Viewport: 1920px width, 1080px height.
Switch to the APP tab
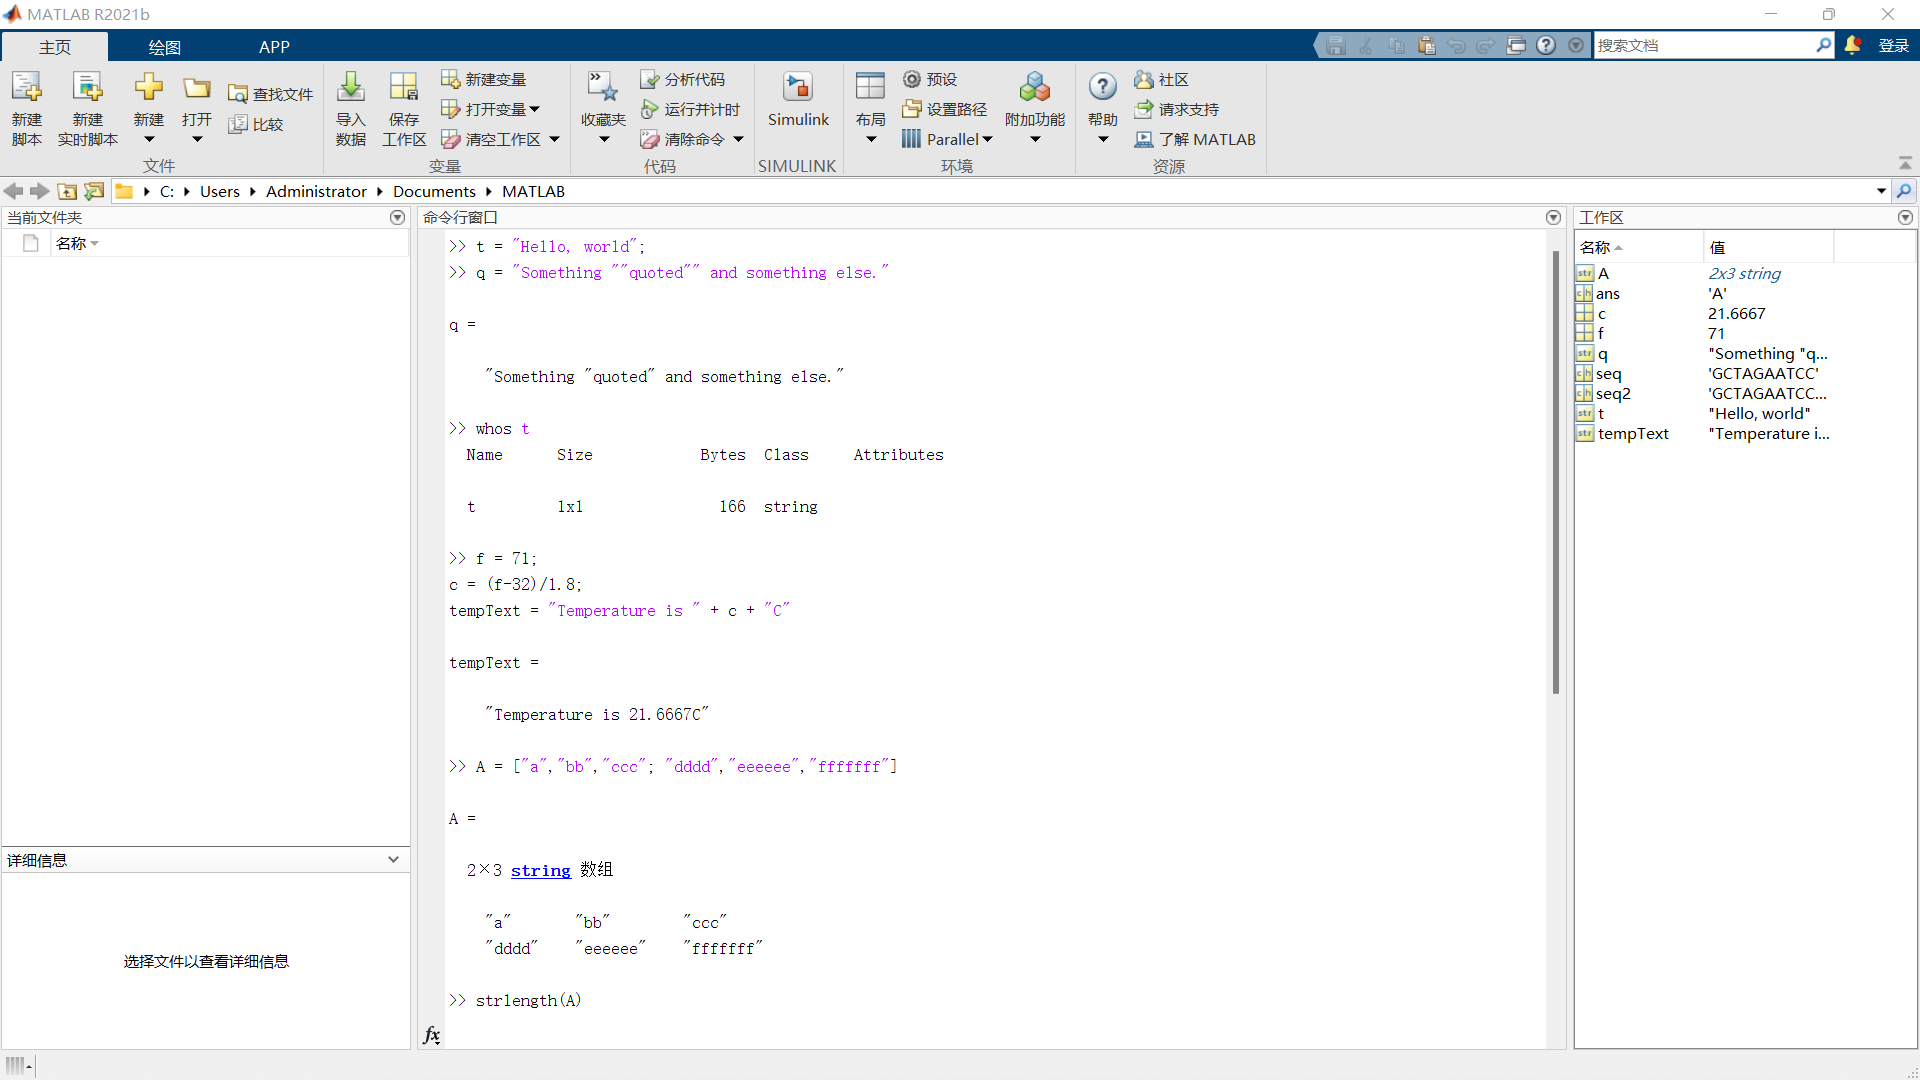click(274, 47)
